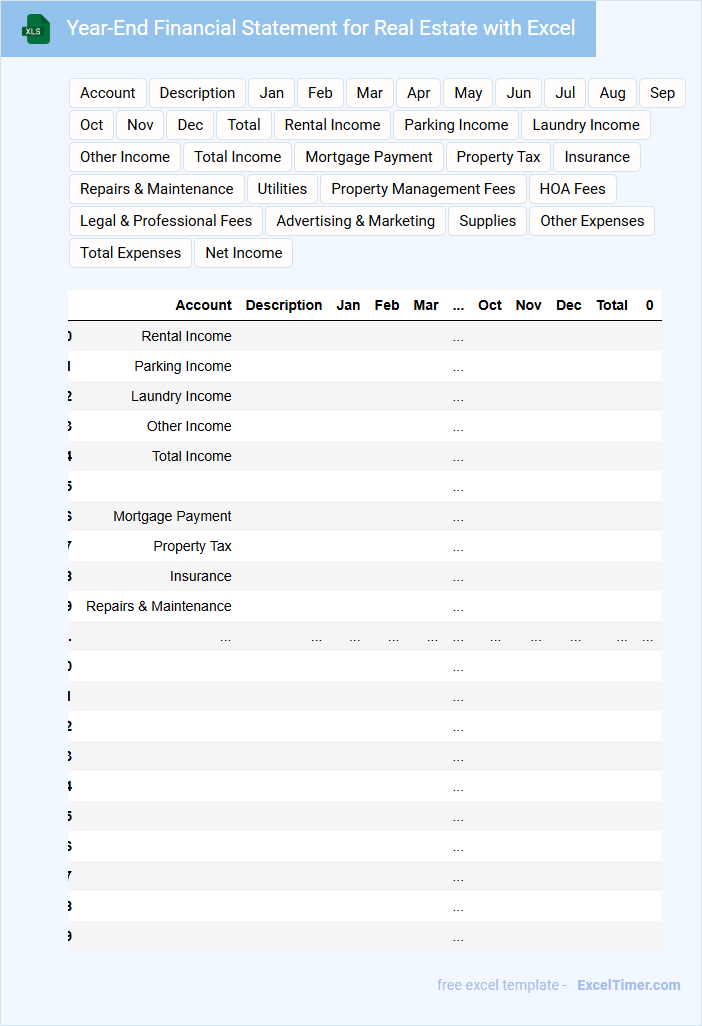Open the Parking Income tag
This screenshot has height=1026, width=702.
pos(456,125)
